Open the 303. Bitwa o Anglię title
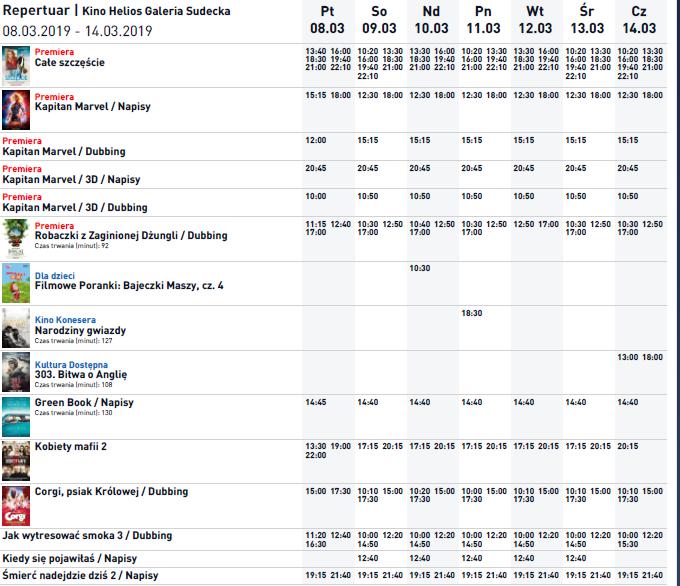Screen dimensions: 680x586 pyautogui.click(x=81, y=375)
